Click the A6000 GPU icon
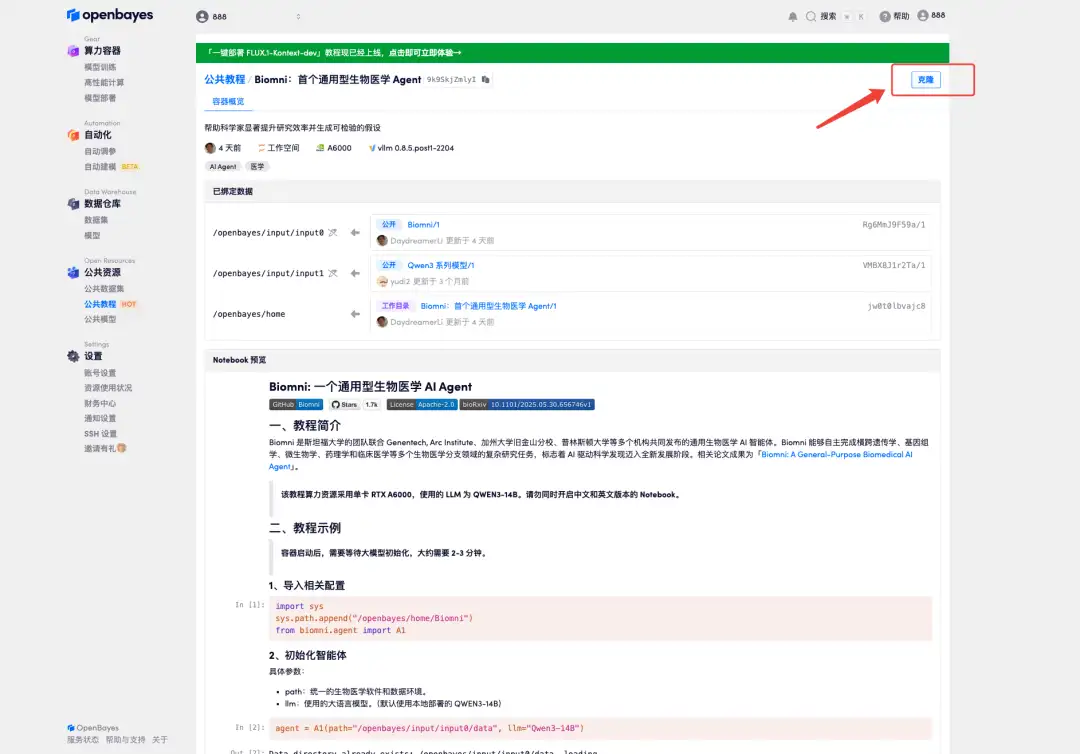Screen dimensions: 1080x754 [320, 148]
